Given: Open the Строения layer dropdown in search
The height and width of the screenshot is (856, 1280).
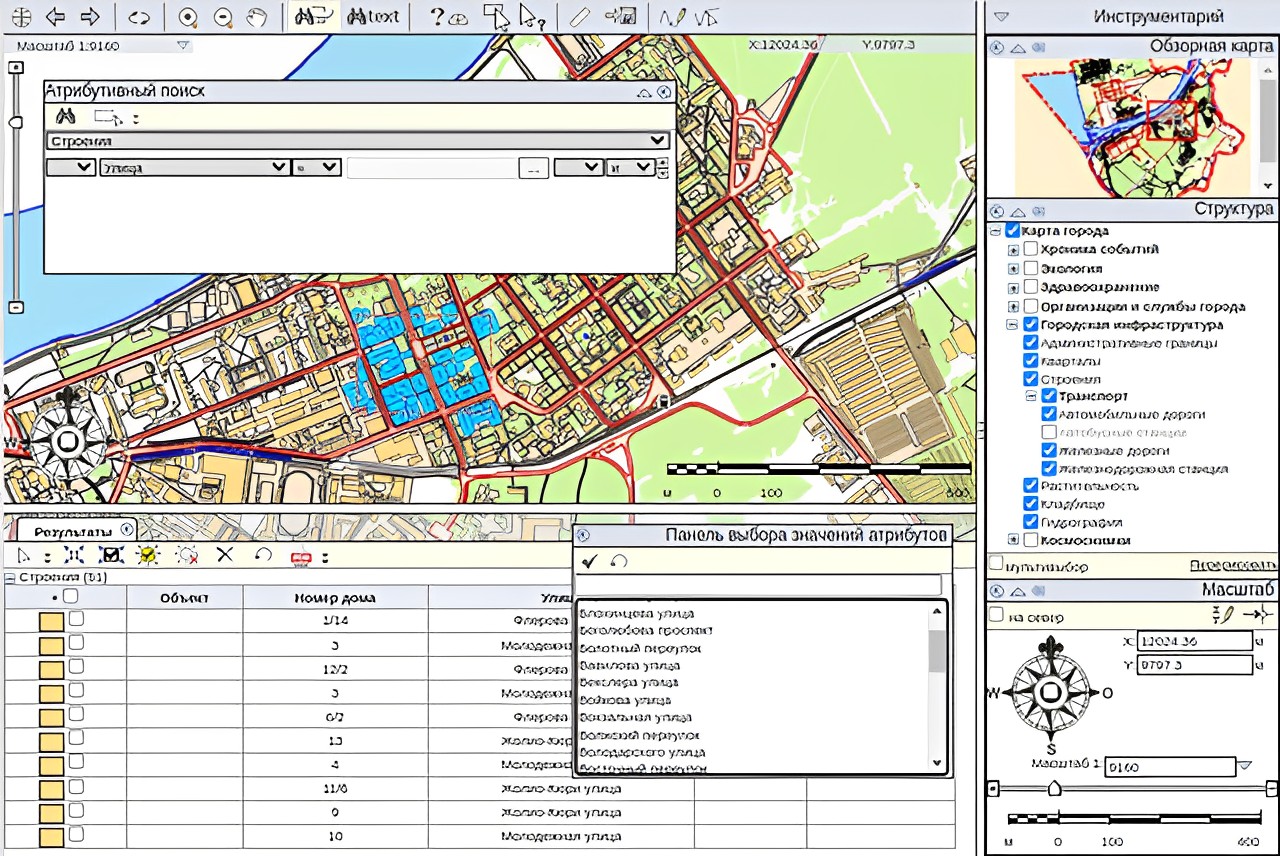Looking at the screenshot, I should click(x=657, y=141).
